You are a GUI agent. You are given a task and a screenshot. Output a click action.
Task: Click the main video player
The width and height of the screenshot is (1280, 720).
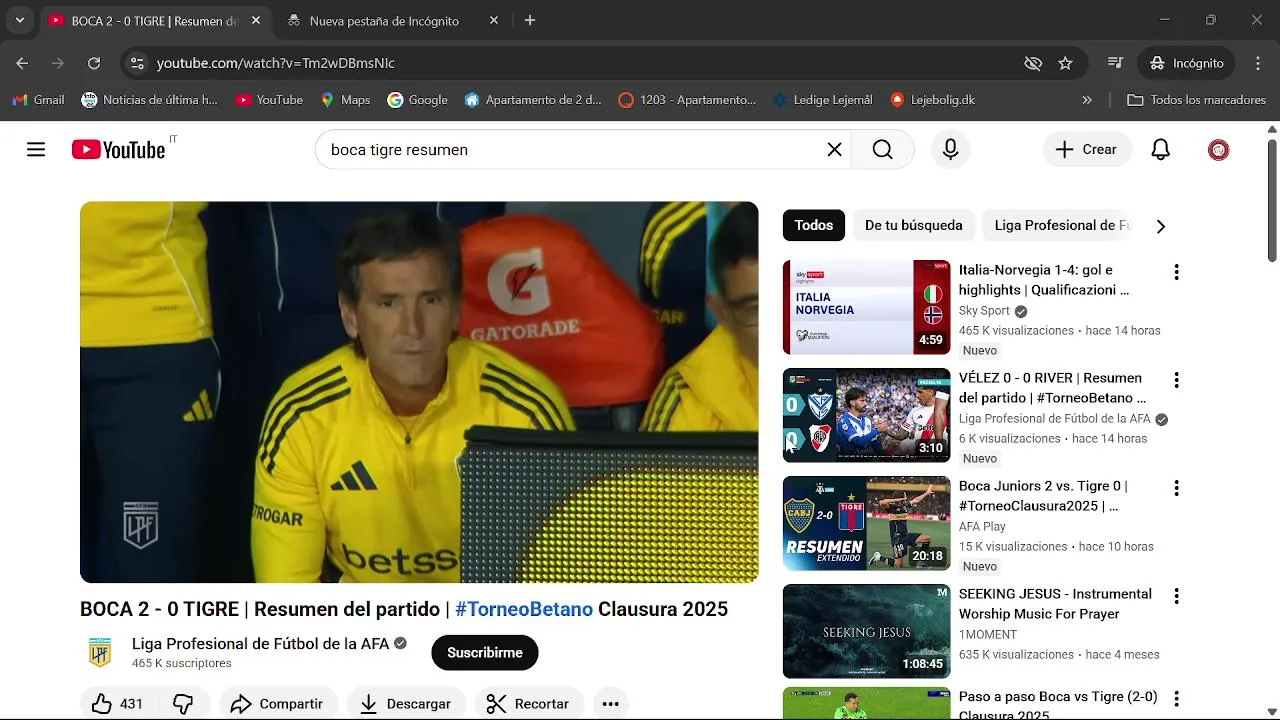(x=419, y=392)
